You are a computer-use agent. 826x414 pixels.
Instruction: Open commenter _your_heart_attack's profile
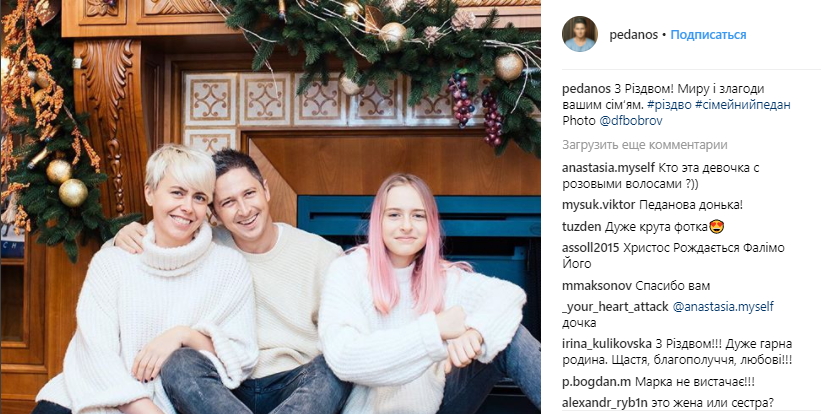(x=615, y=307)
